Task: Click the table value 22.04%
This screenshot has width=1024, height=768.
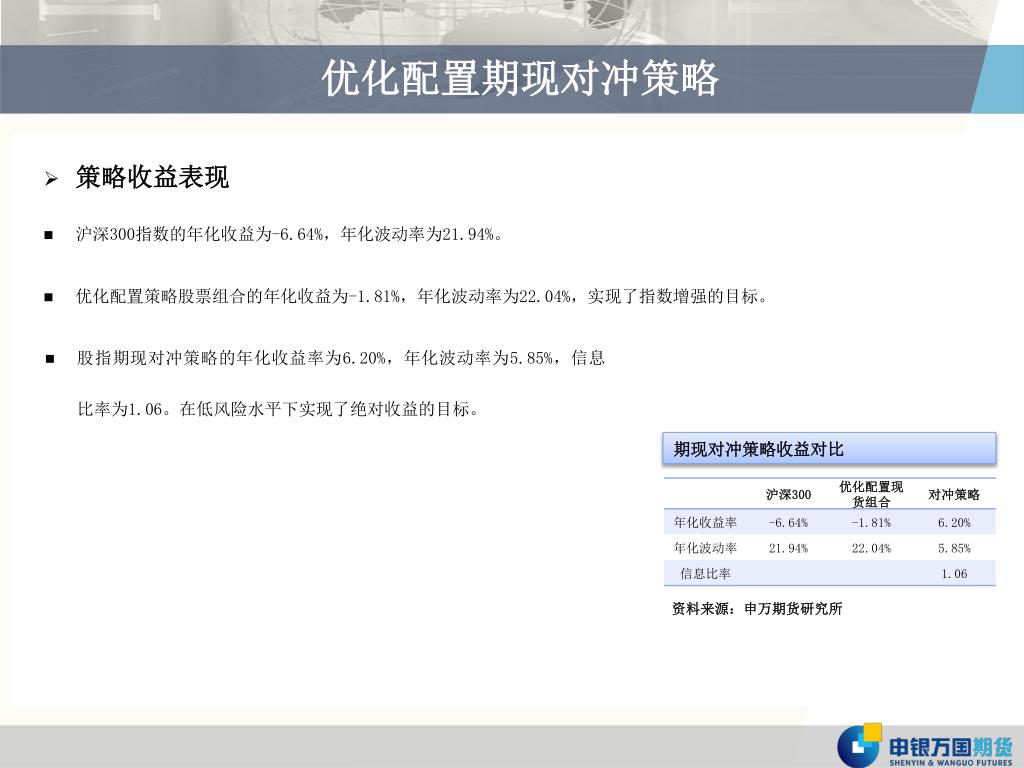Action: click(871, 548)
